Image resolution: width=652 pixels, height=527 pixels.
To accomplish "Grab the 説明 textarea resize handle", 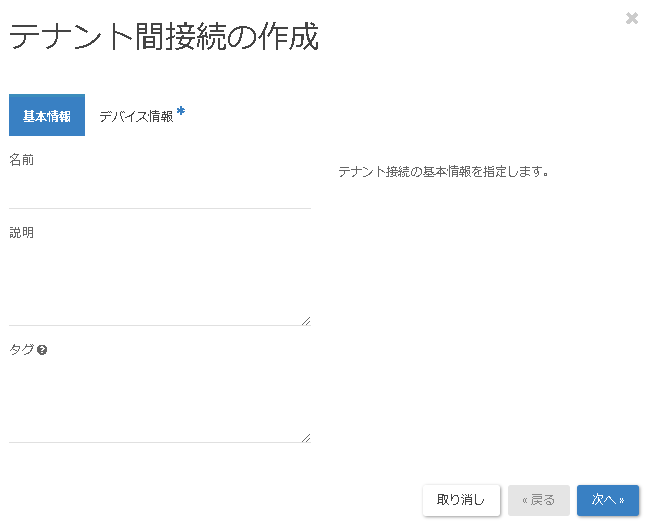I will [x=305, y=320].
